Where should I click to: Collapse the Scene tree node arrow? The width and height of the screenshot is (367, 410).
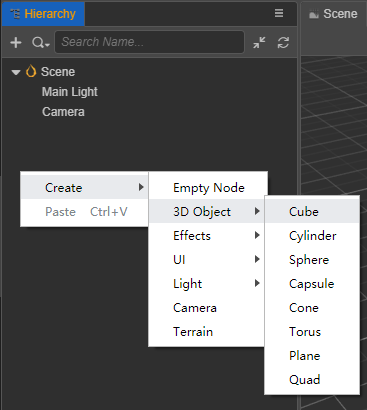click(x=16, y=72)
